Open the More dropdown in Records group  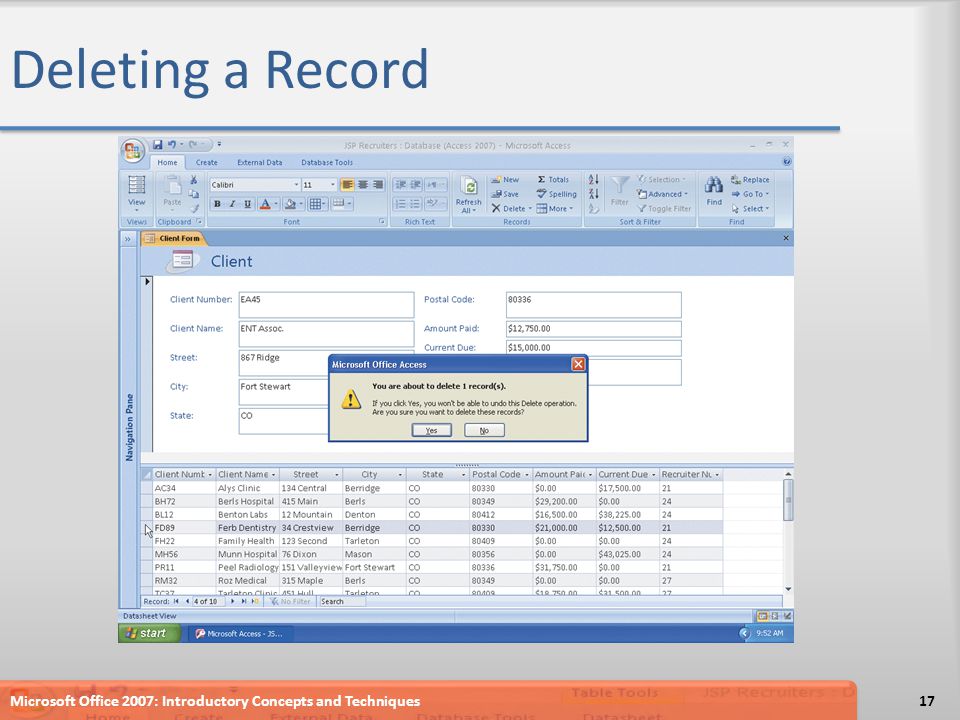point(555,209)
